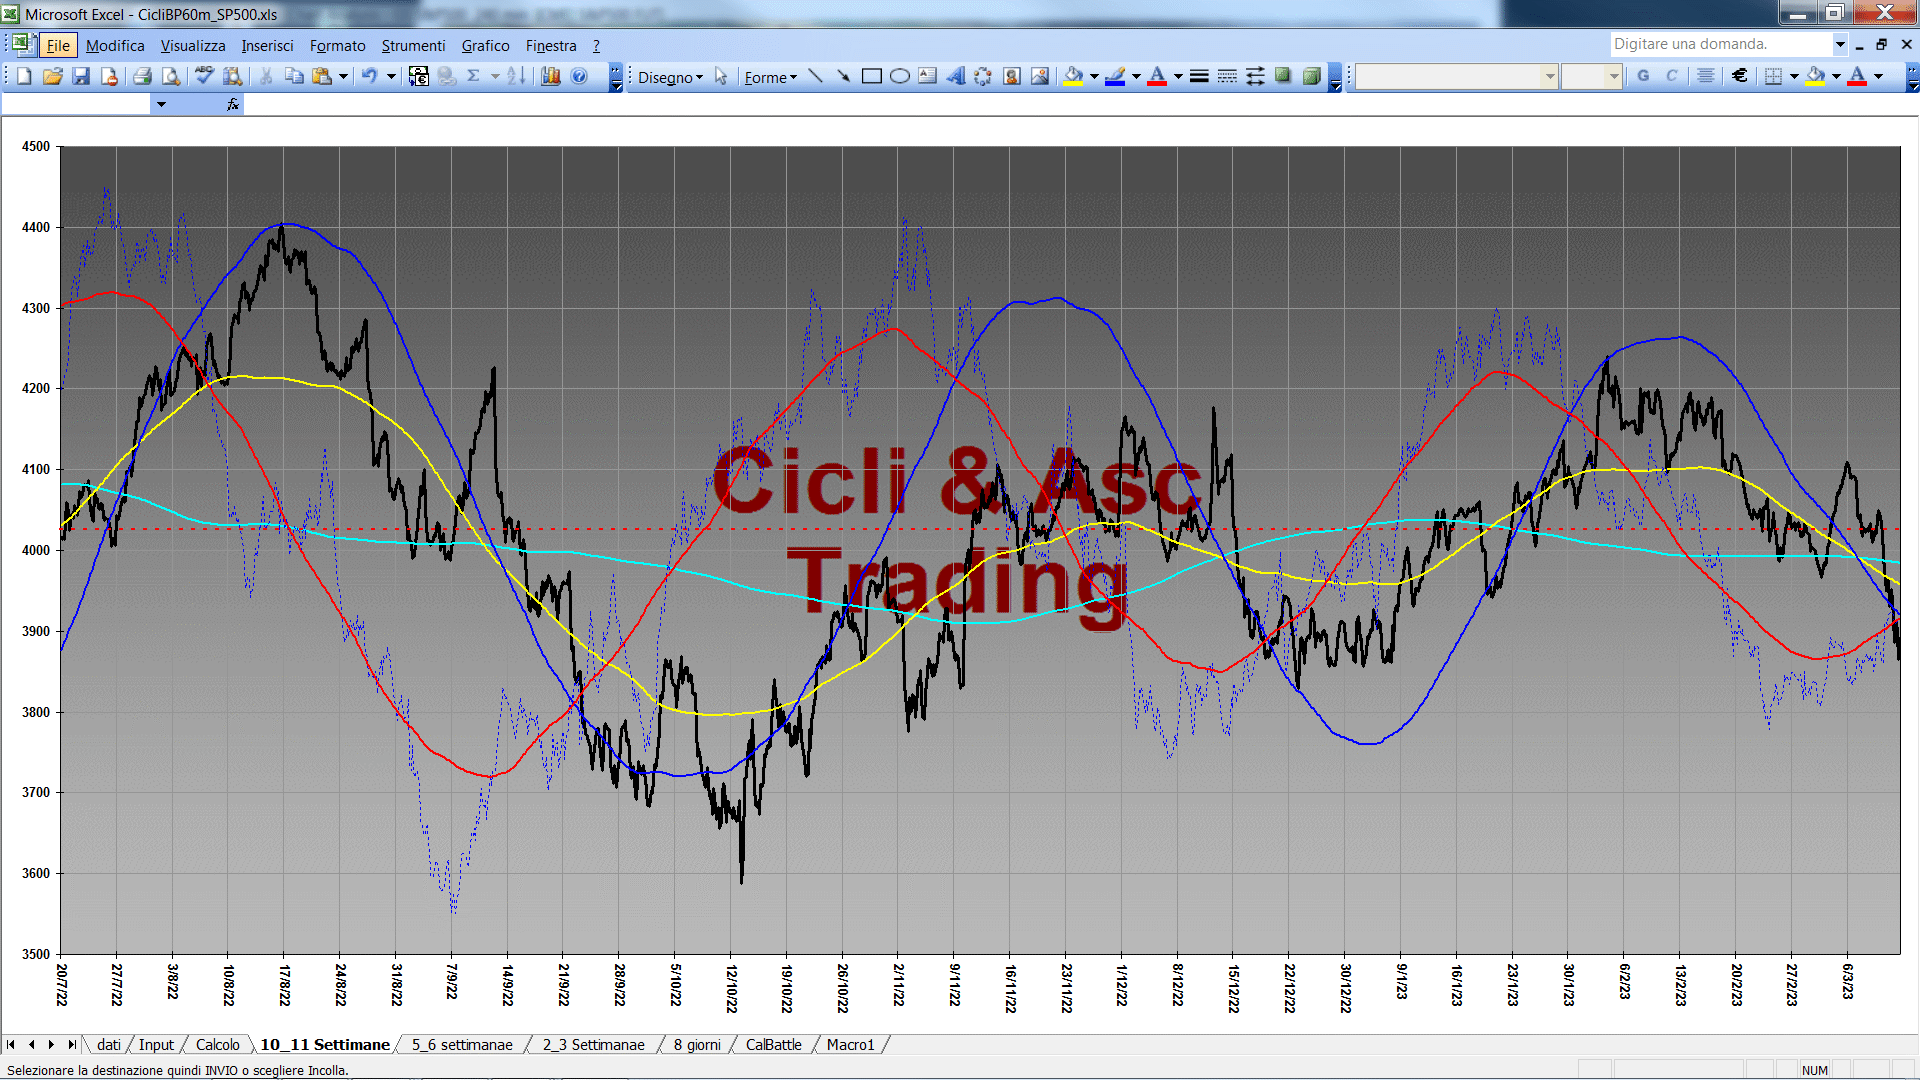Click the Print Preview icon
Screen dimensions: 1920x1080
click(171, 76)
